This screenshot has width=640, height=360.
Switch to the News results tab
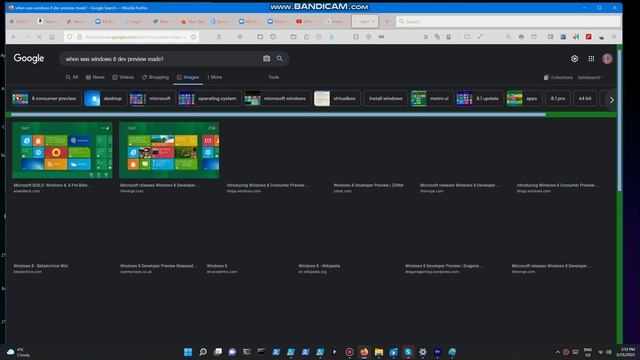[x=95, y=77]
